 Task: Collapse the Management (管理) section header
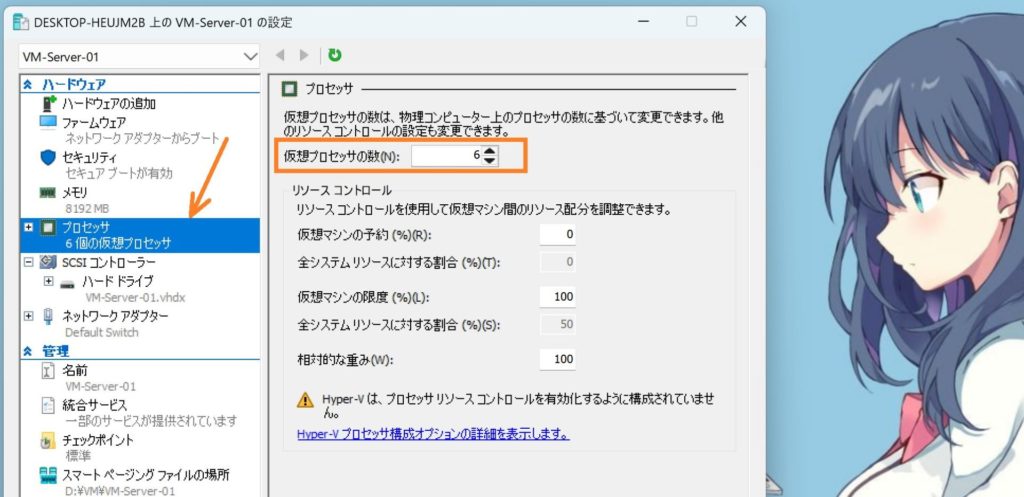(27, 352)
